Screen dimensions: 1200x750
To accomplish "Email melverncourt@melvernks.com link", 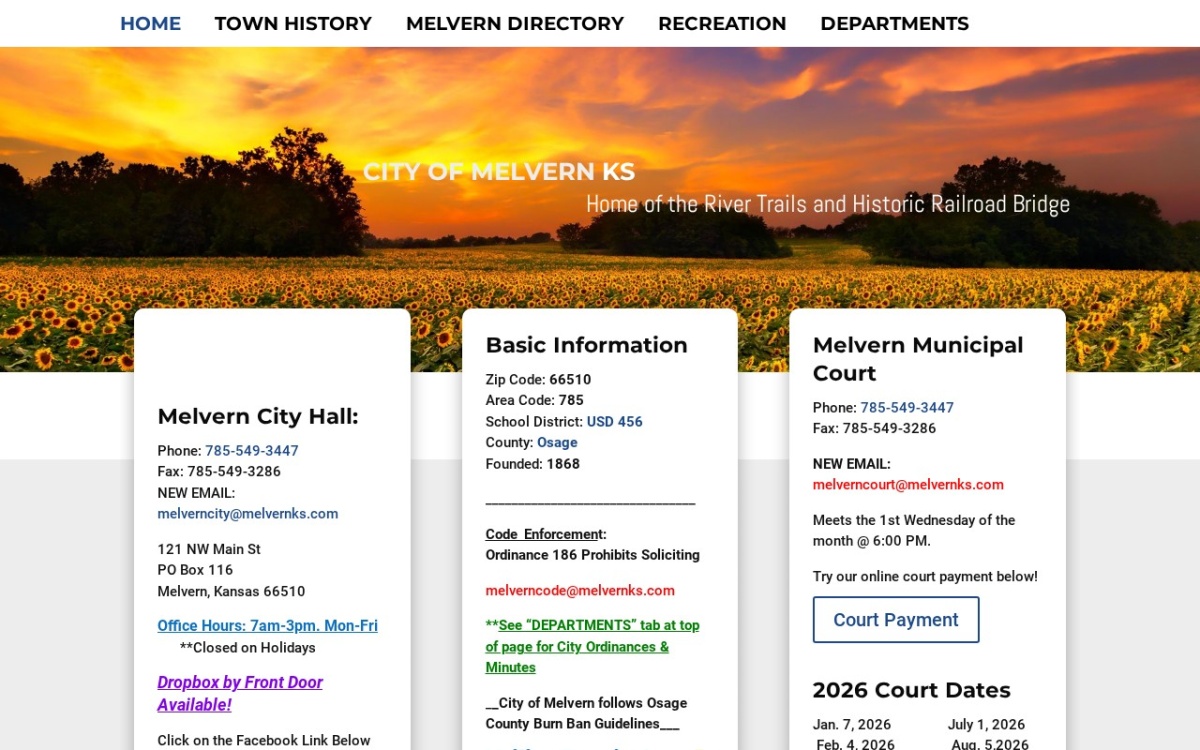I will [908, 485].
